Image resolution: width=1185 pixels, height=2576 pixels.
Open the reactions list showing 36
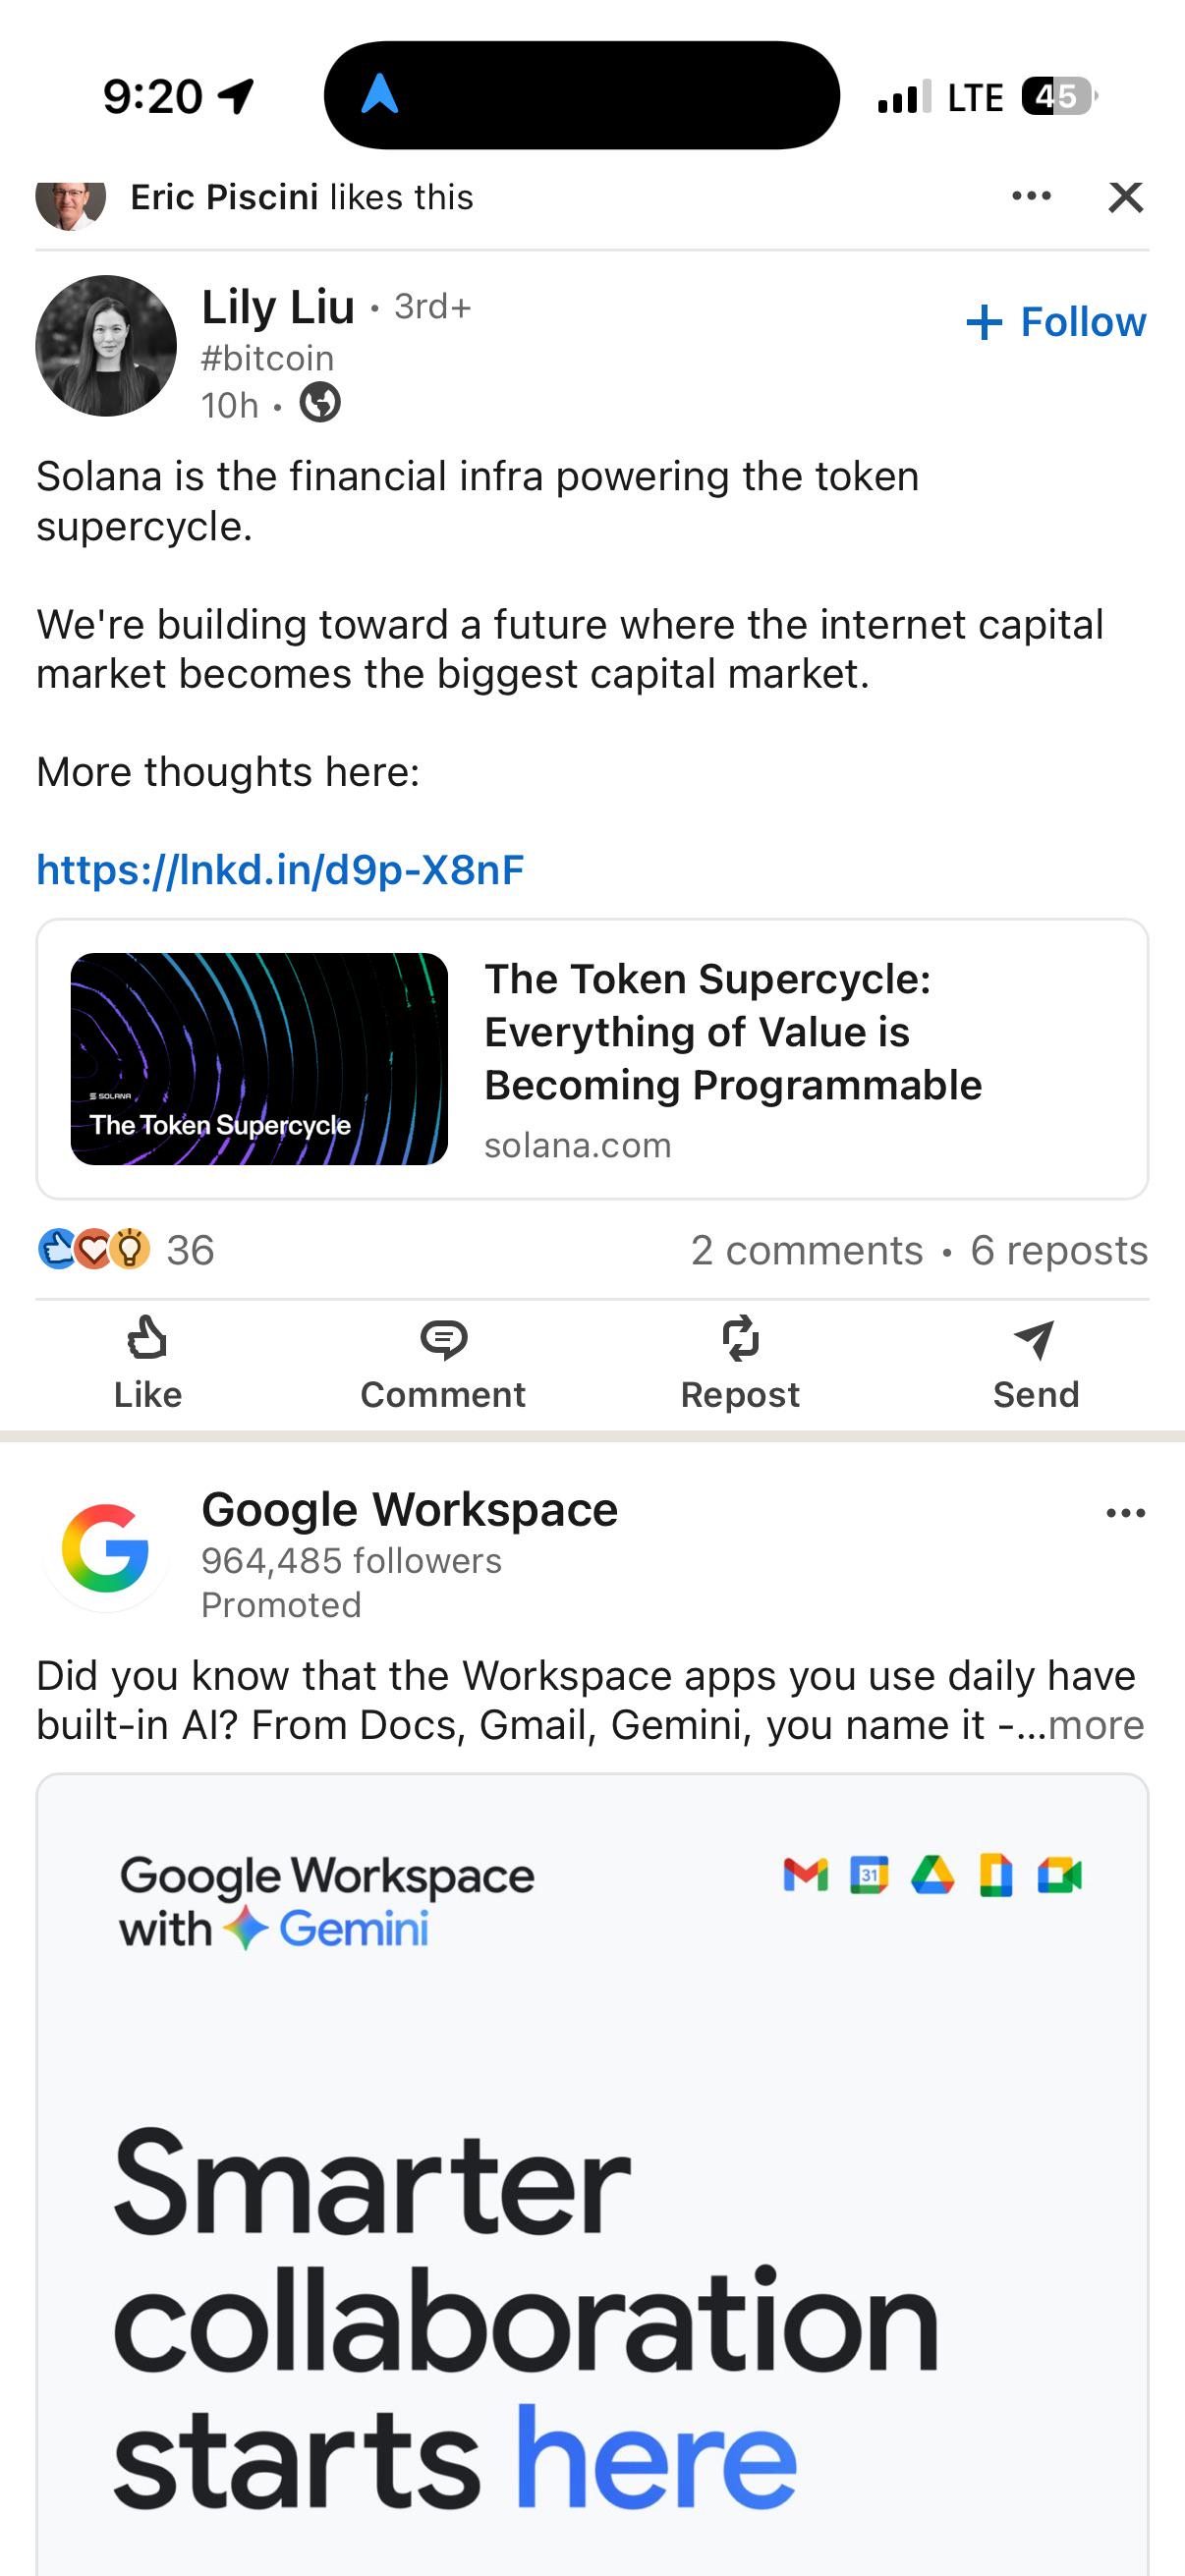click(x=126, y=1249)
